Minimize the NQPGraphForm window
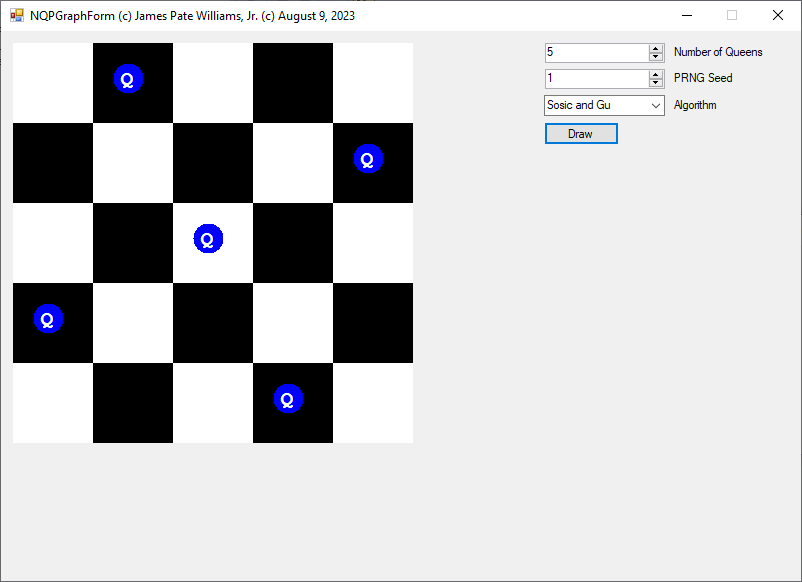This screenshot has width=802, height=582. 686,15
